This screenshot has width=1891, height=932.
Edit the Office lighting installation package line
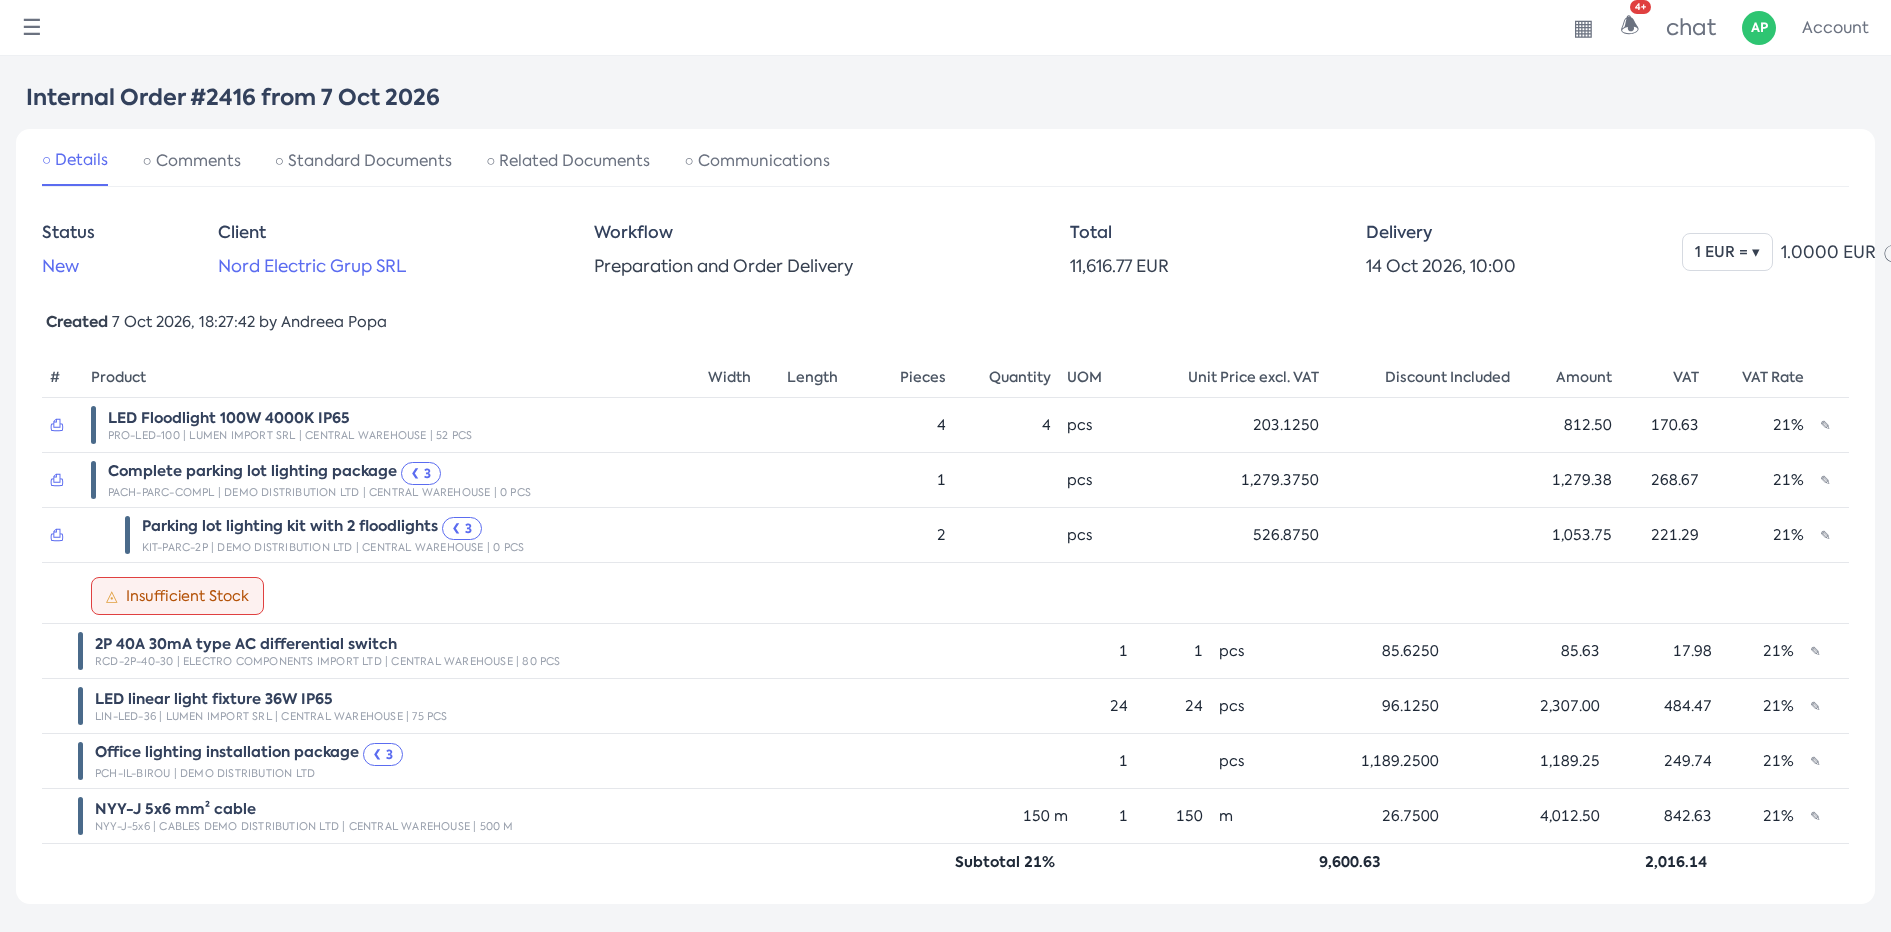point(1815,761)
